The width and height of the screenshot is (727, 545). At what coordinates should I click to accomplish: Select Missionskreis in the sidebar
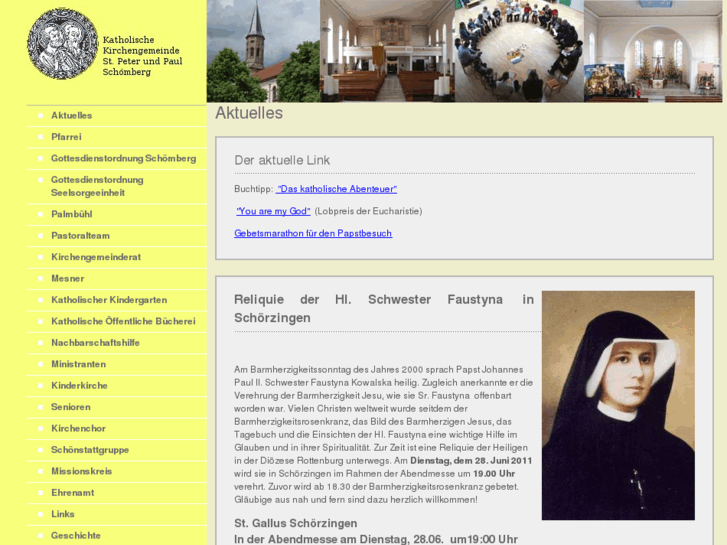[x=82, y=471]
